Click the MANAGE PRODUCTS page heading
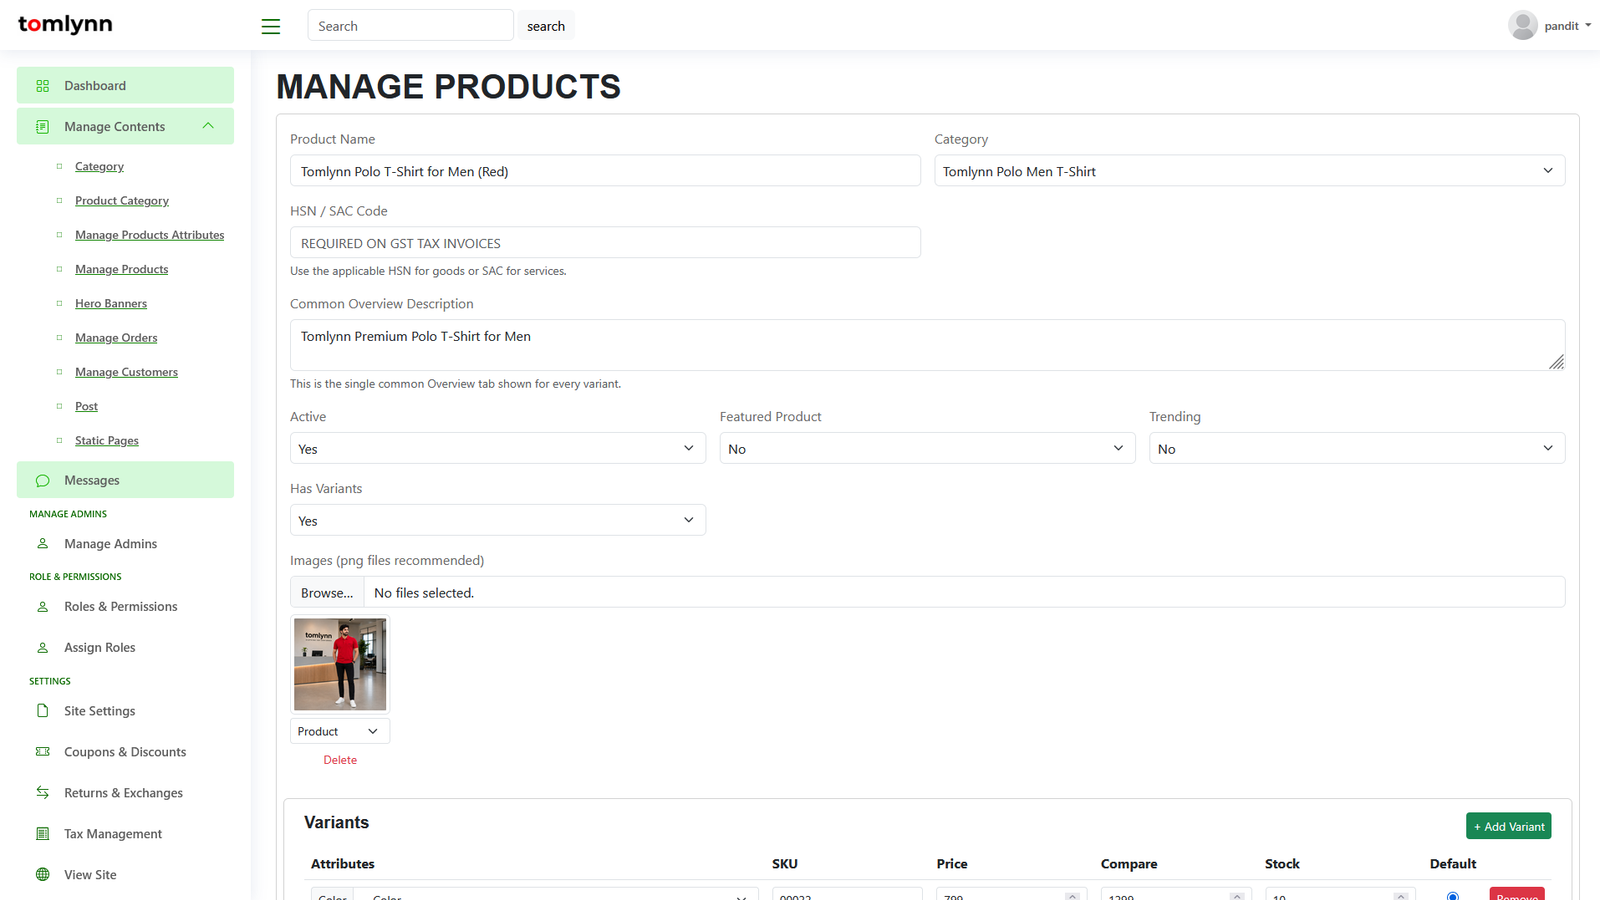The width and height of the screenshot is (1600, 900). [448, 87]
